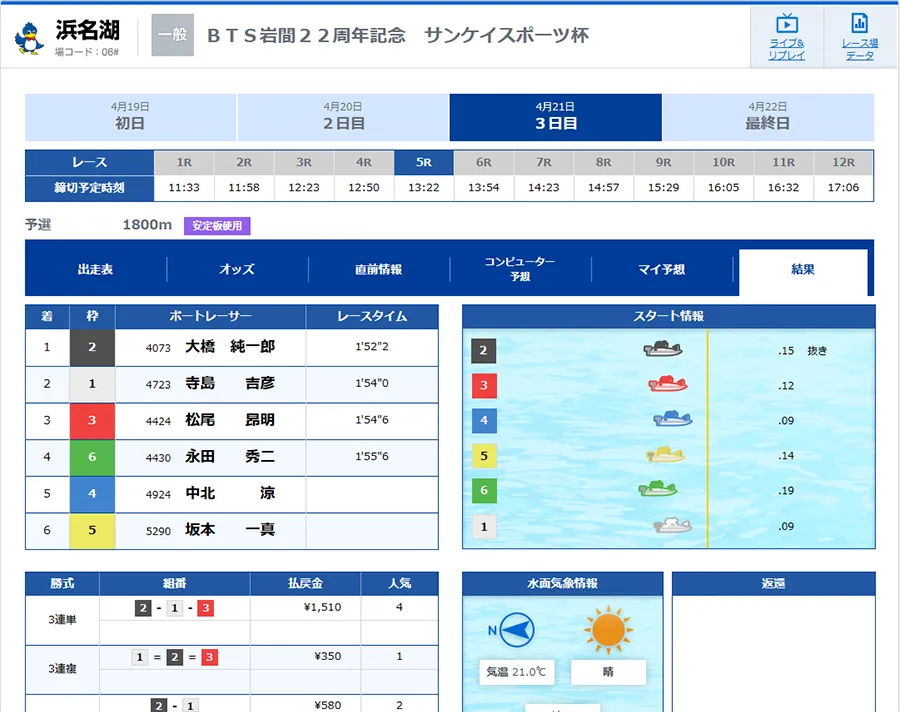
Task: Go to 4月19日 初日 day tab
Action: point(130,117)
